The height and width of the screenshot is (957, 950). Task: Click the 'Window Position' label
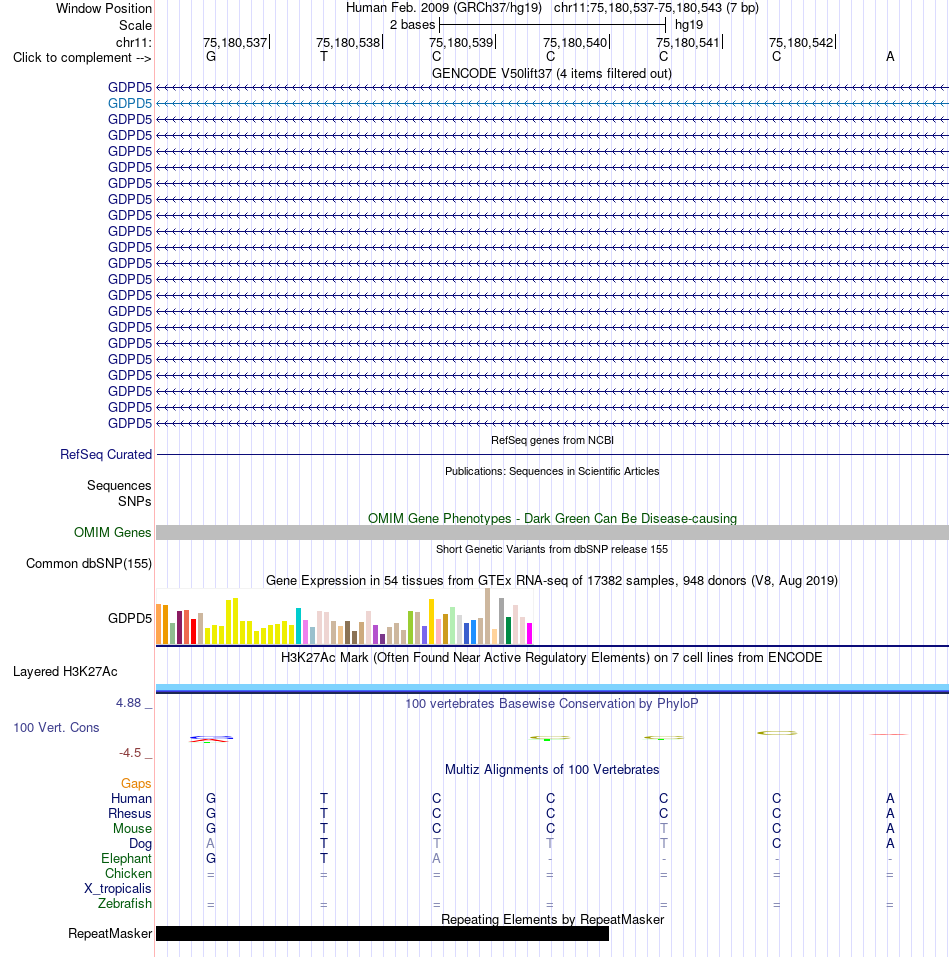(104, 9)
